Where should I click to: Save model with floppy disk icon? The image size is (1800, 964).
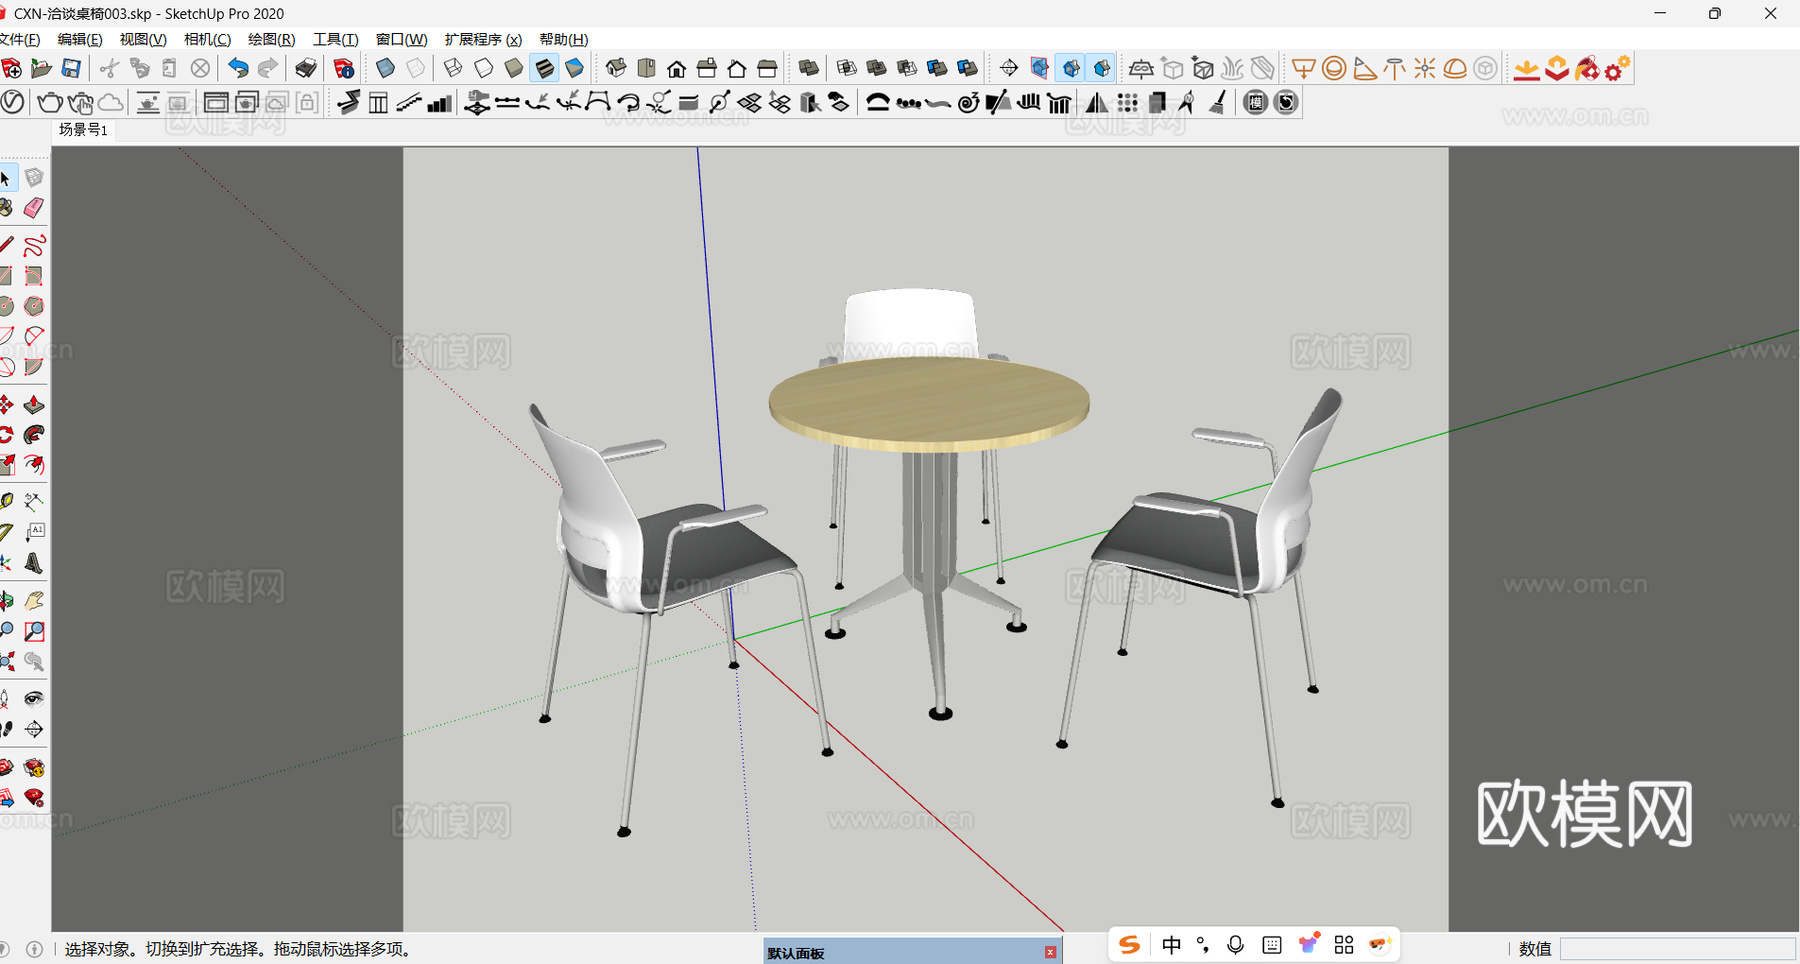tap(71, 68)
